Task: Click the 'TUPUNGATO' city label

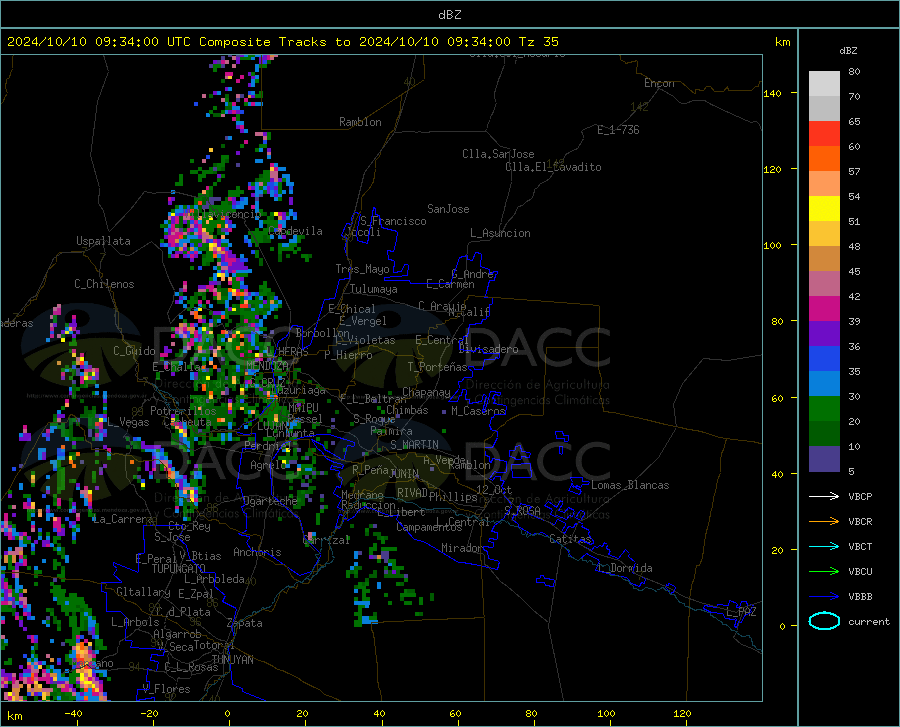Action: click(179, 569)
